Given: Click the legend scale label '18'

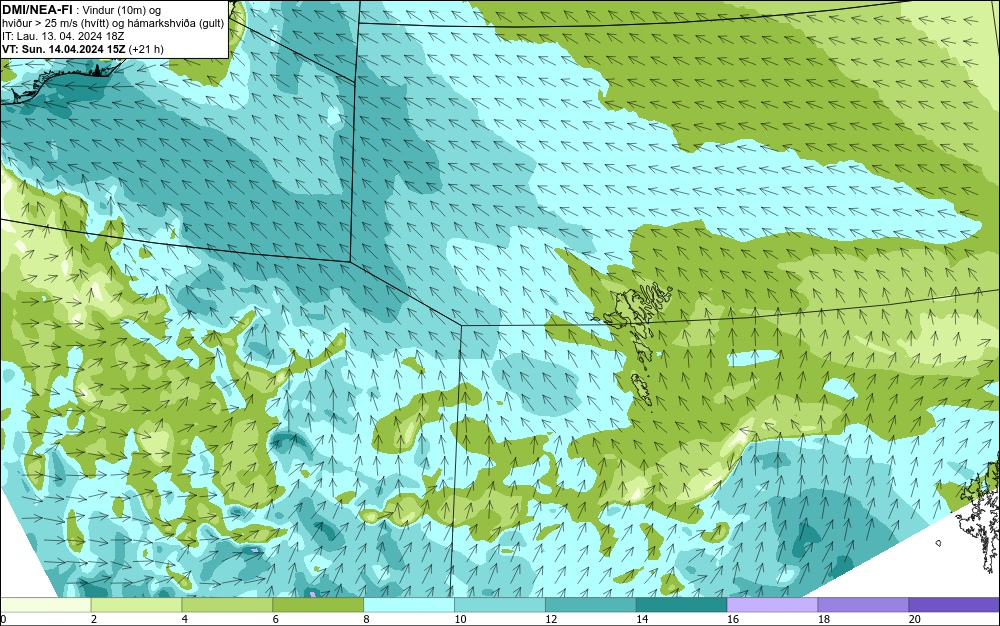Looking at the screenshot, I should point(824,619).
